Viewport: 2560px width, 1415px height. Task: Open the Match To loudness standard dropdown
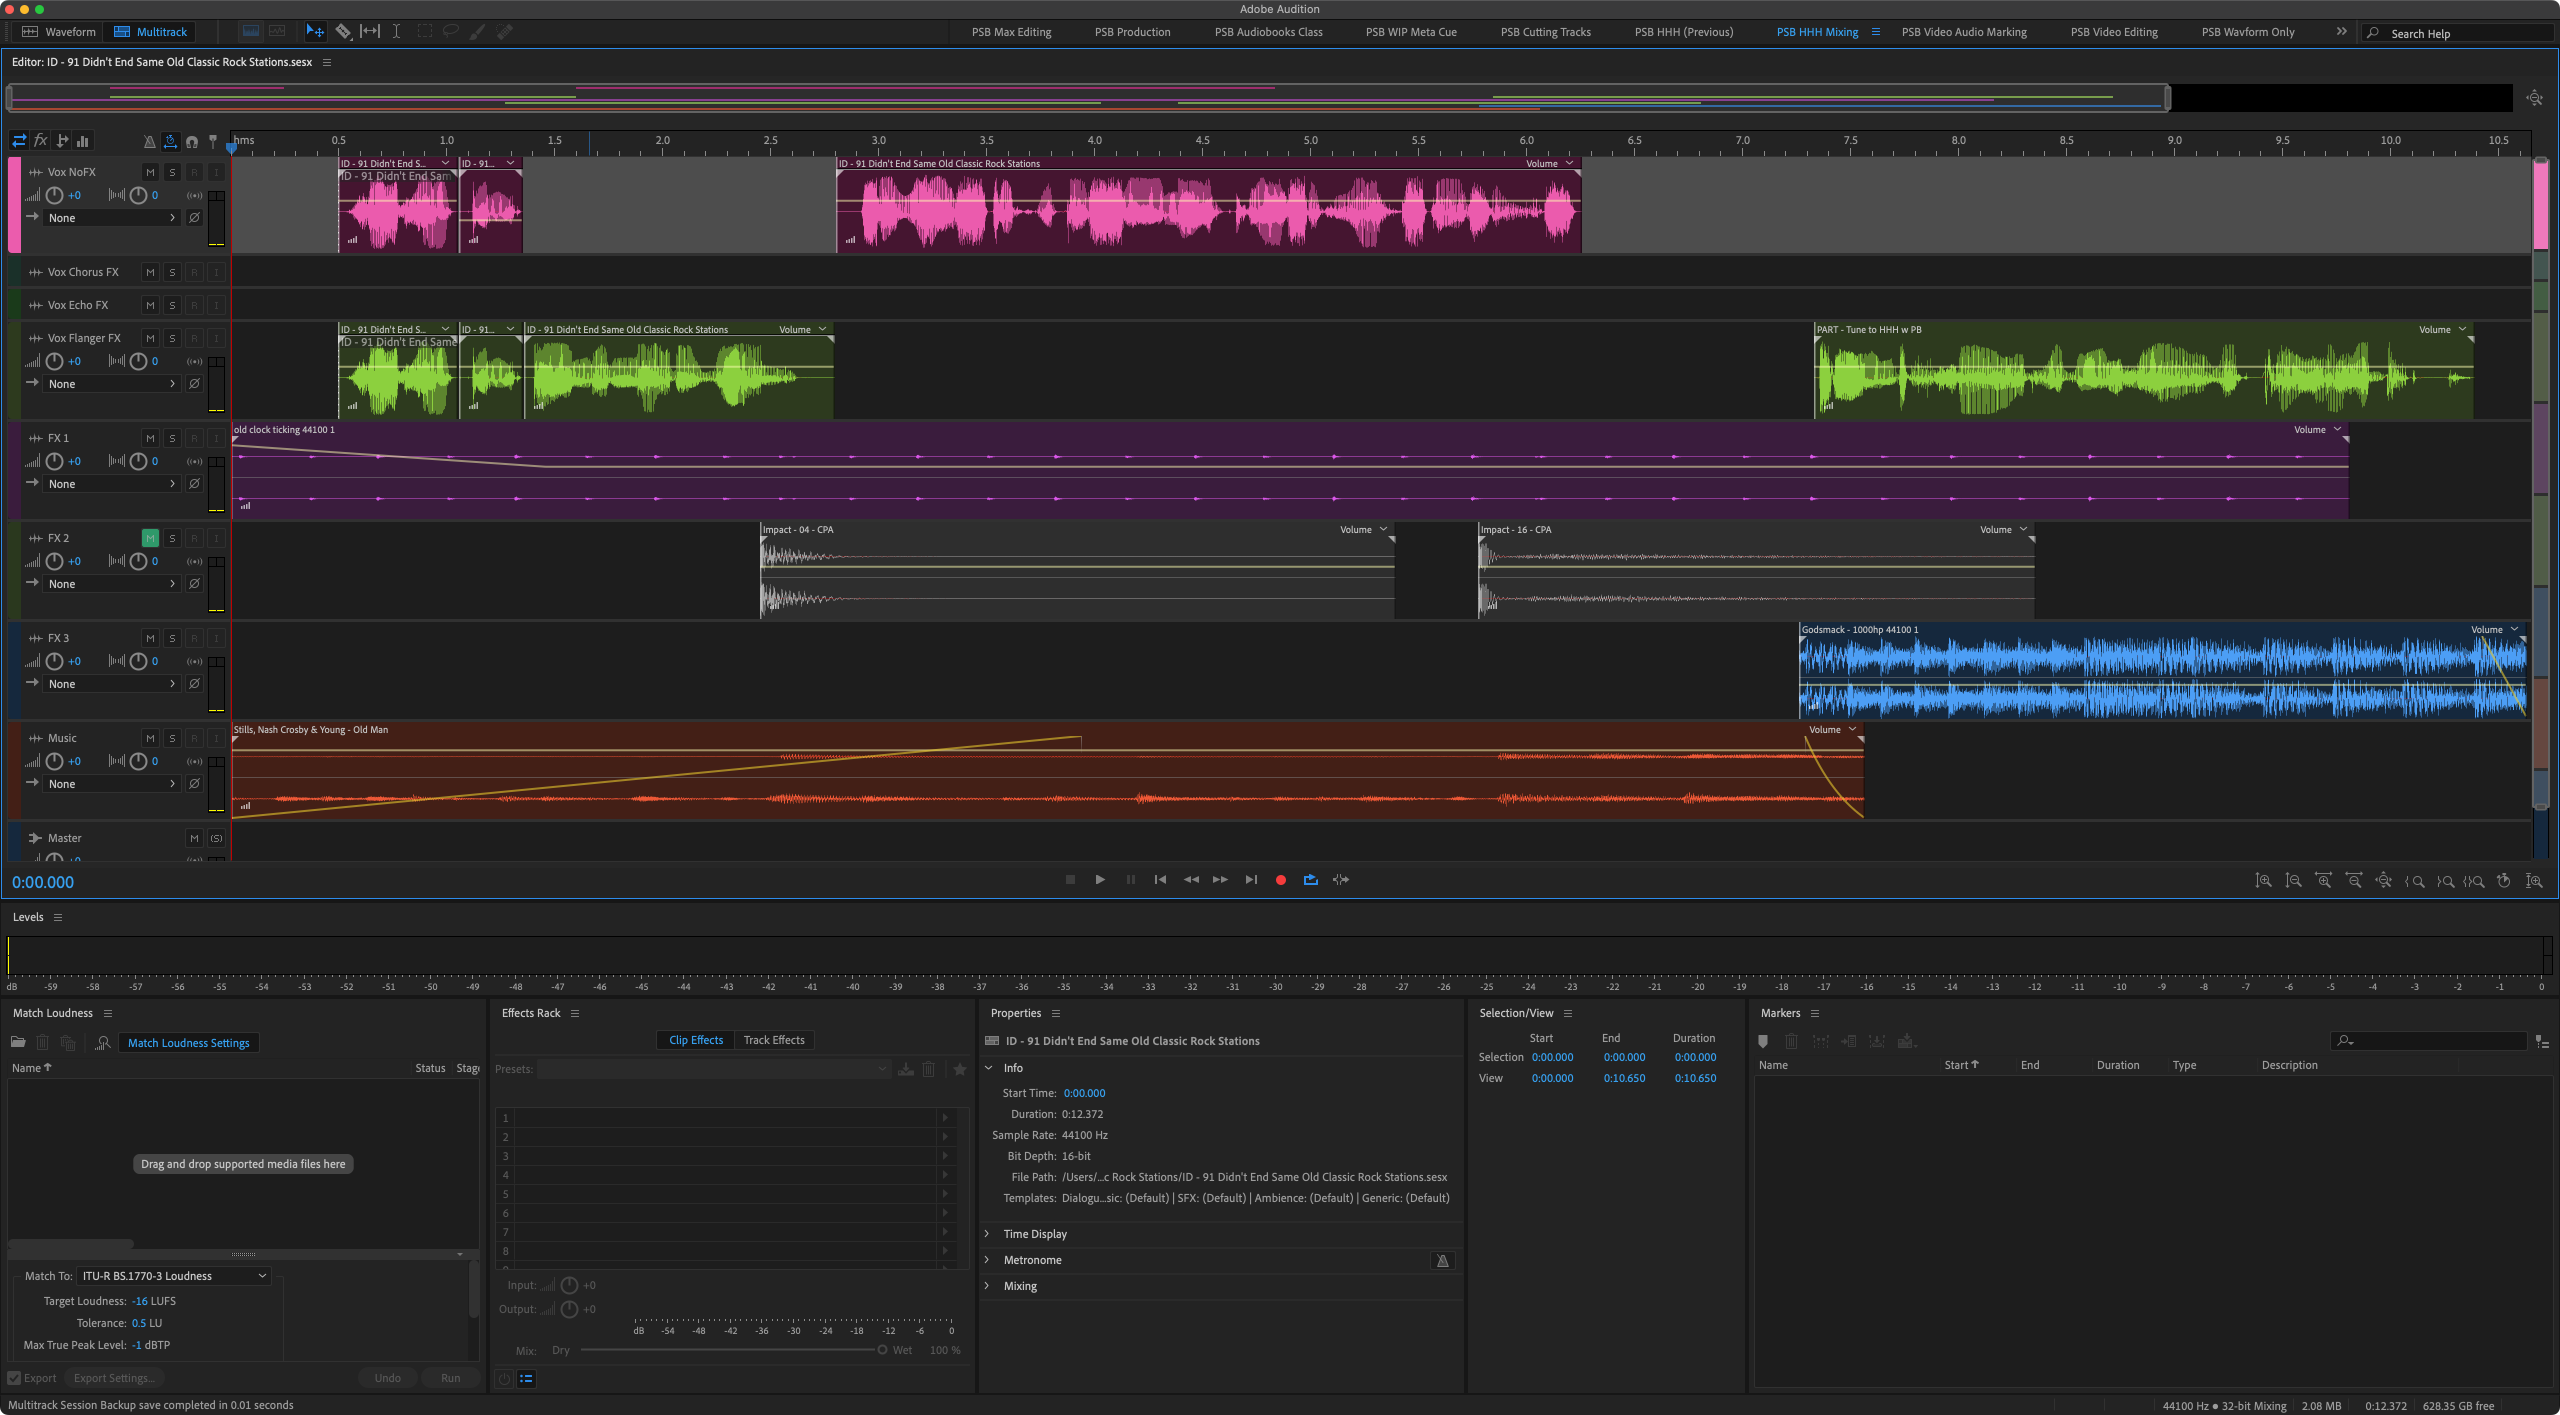(172, 1275)
